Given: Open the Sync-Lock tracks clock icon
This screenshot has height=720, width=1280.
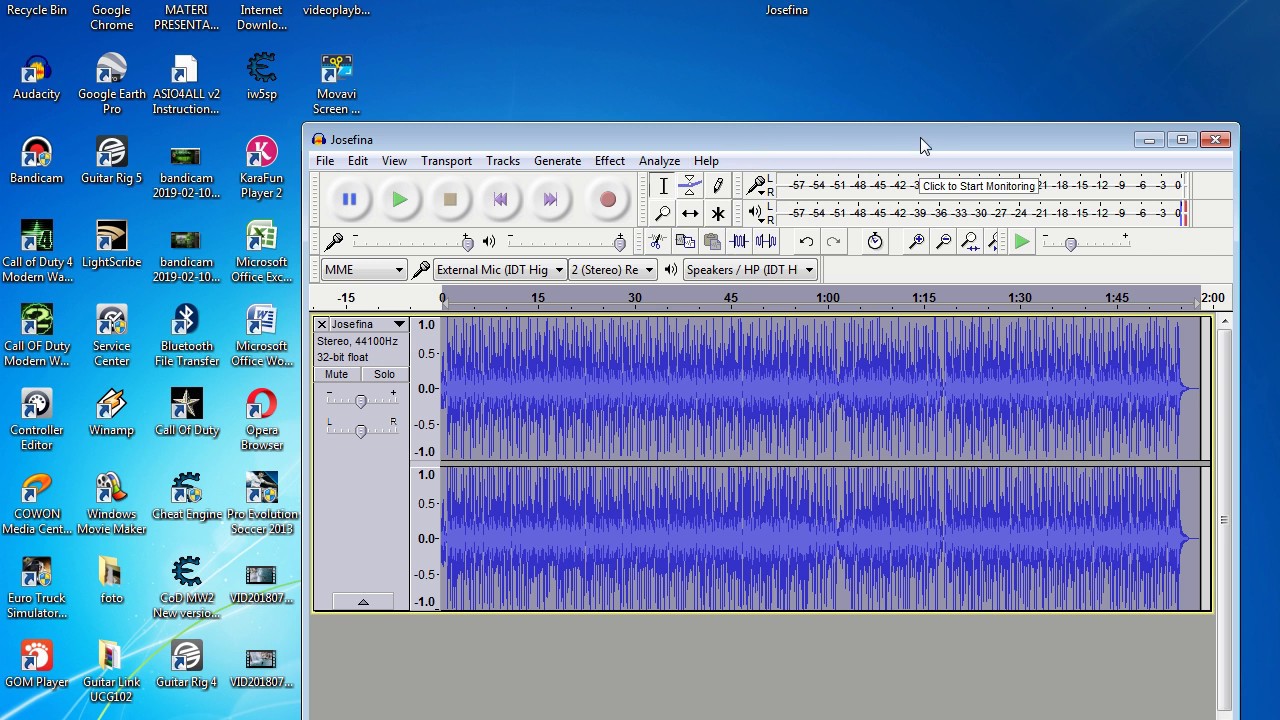Looking at the screenshot, I should click(875, 241).
